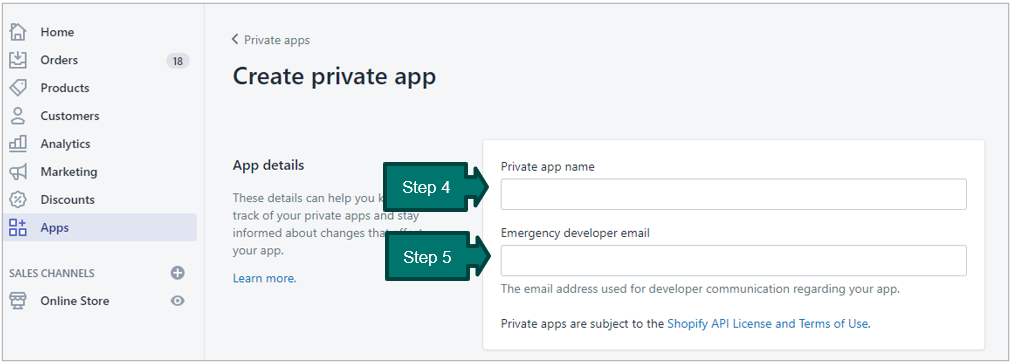Click the Analytics bar chart icon
The height and width of the screenshot is (364, 1012).
tap(18, 144)
